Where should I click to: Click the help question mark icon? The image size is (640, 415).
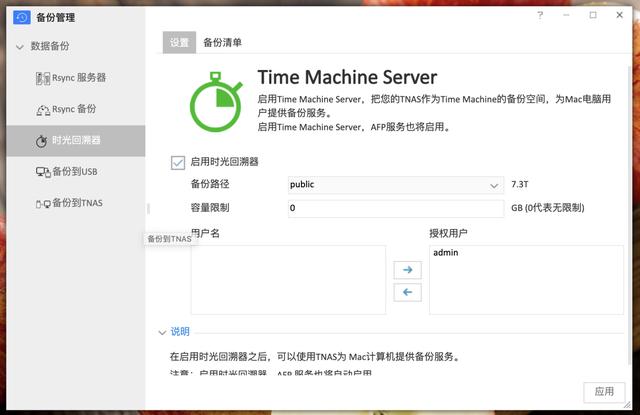pos(540,15)
